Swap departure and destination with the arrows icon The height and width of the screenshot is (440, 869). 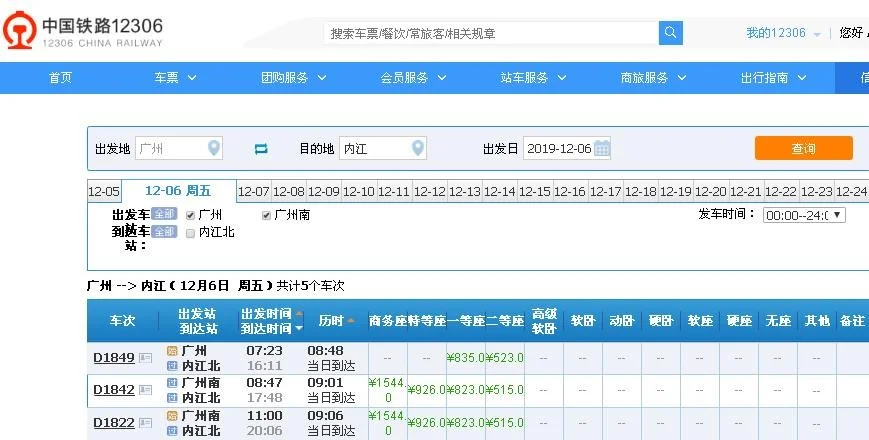tap(261, 149)
